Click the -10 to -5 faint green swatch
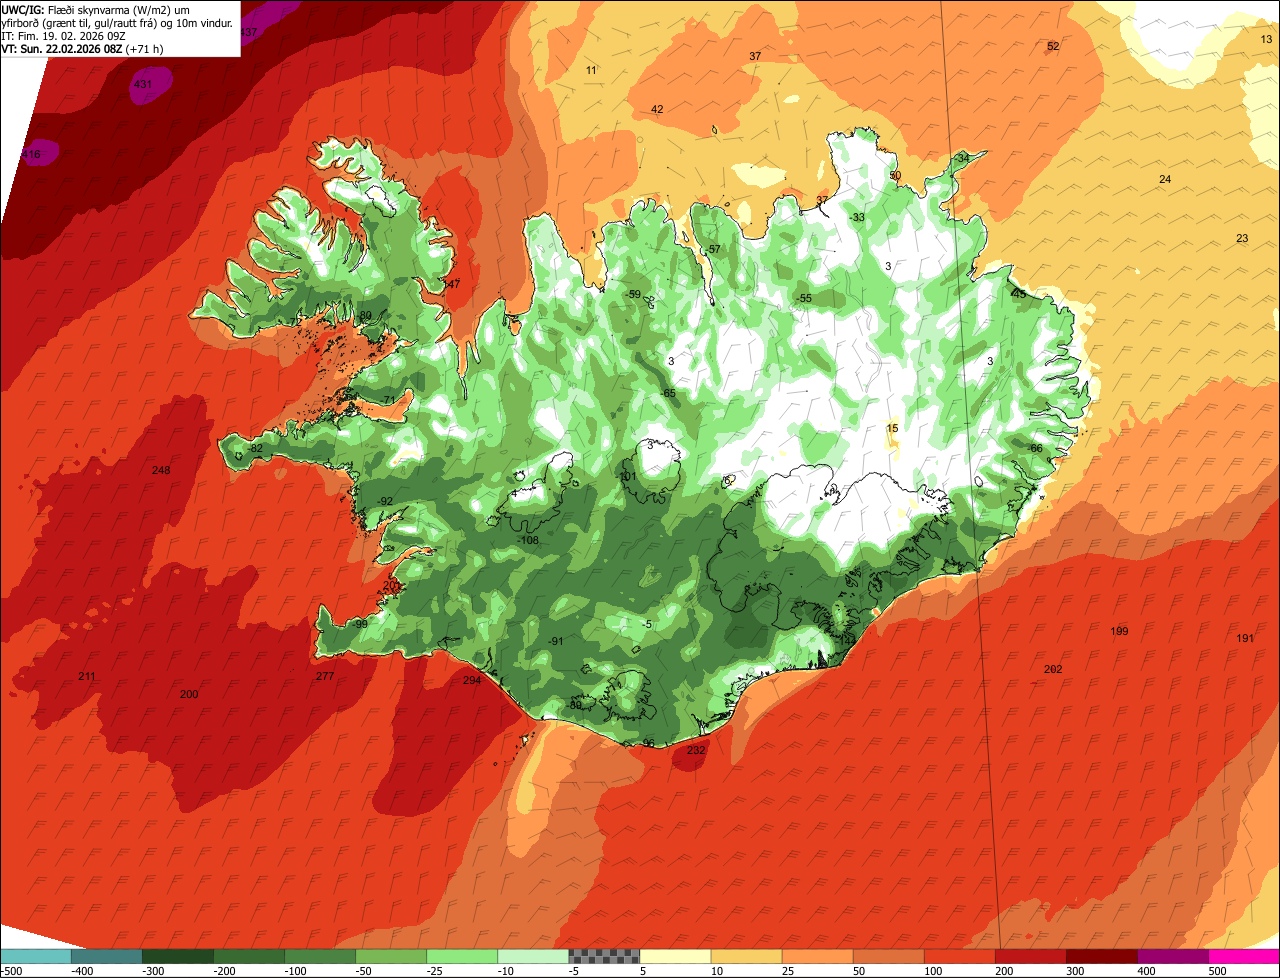 coord(533,956)
